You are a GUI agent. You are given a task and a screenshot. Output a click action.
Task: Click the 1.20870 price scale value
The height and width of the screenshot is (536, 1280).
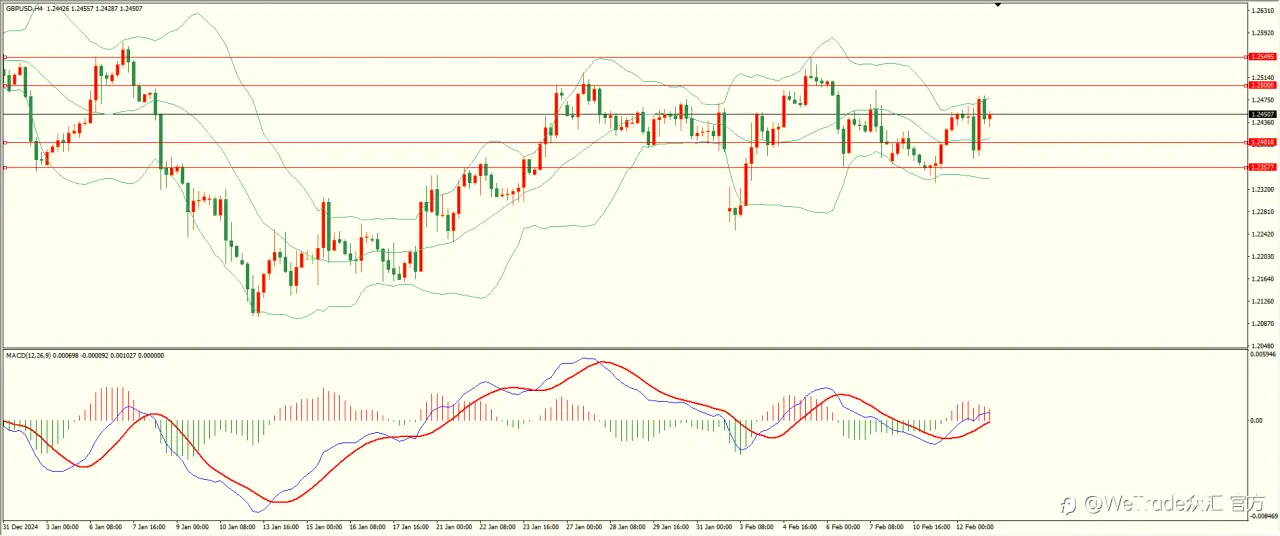[1263, 323]
